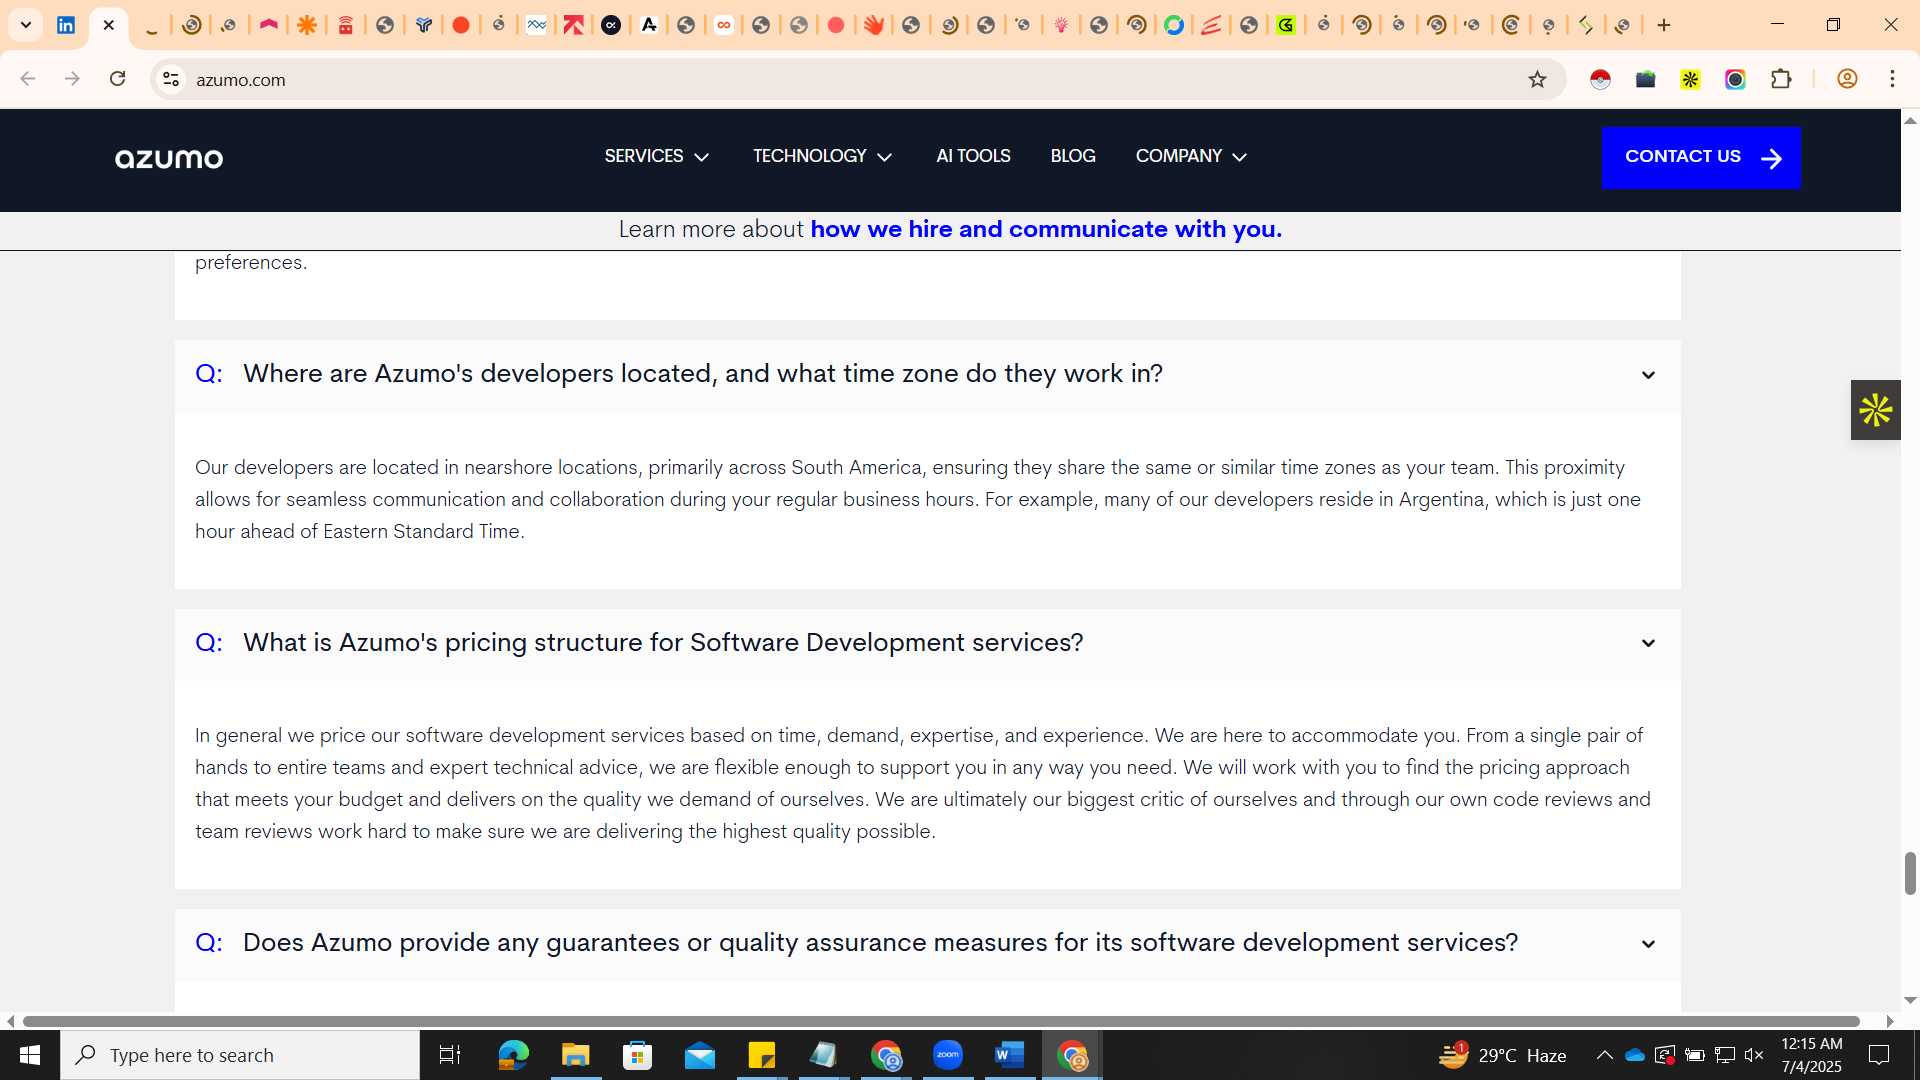Collapse the pricing structure question
1920x1080 pixels.
1648,643
